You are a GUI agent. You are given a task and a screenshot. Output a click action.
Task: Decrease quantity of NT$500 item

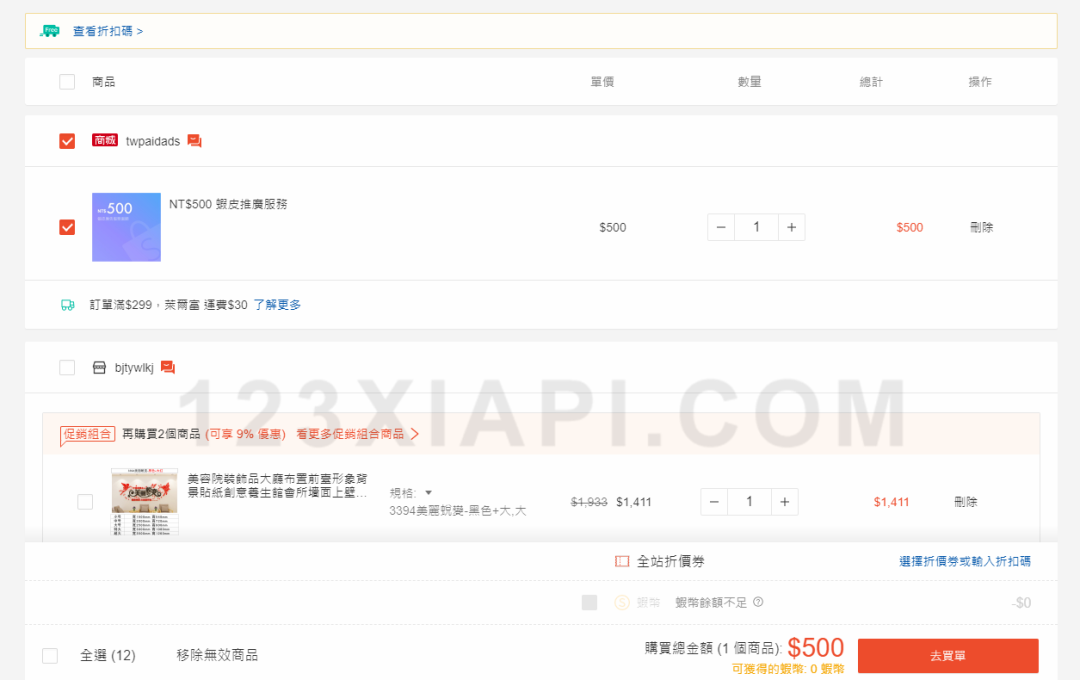721,227
